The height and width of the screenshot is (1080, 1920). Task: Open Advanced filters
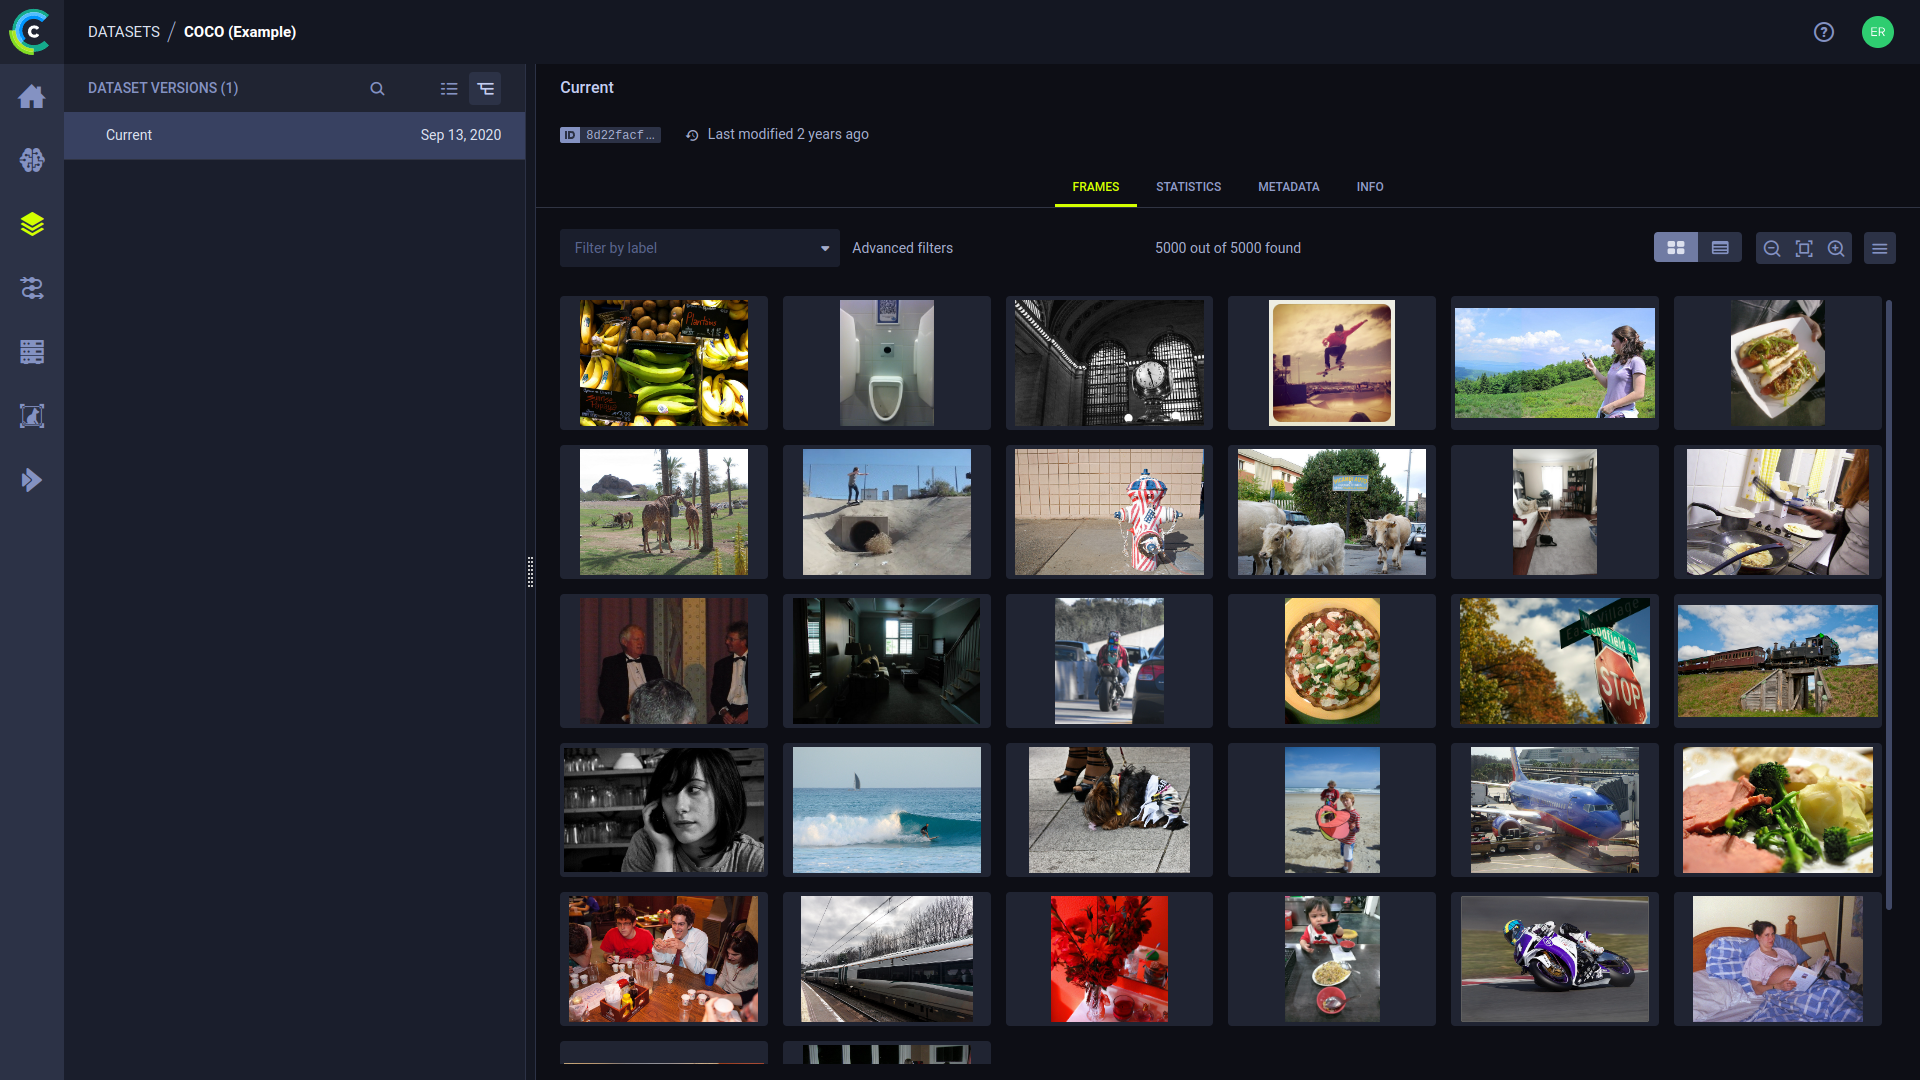click(902, 248)
